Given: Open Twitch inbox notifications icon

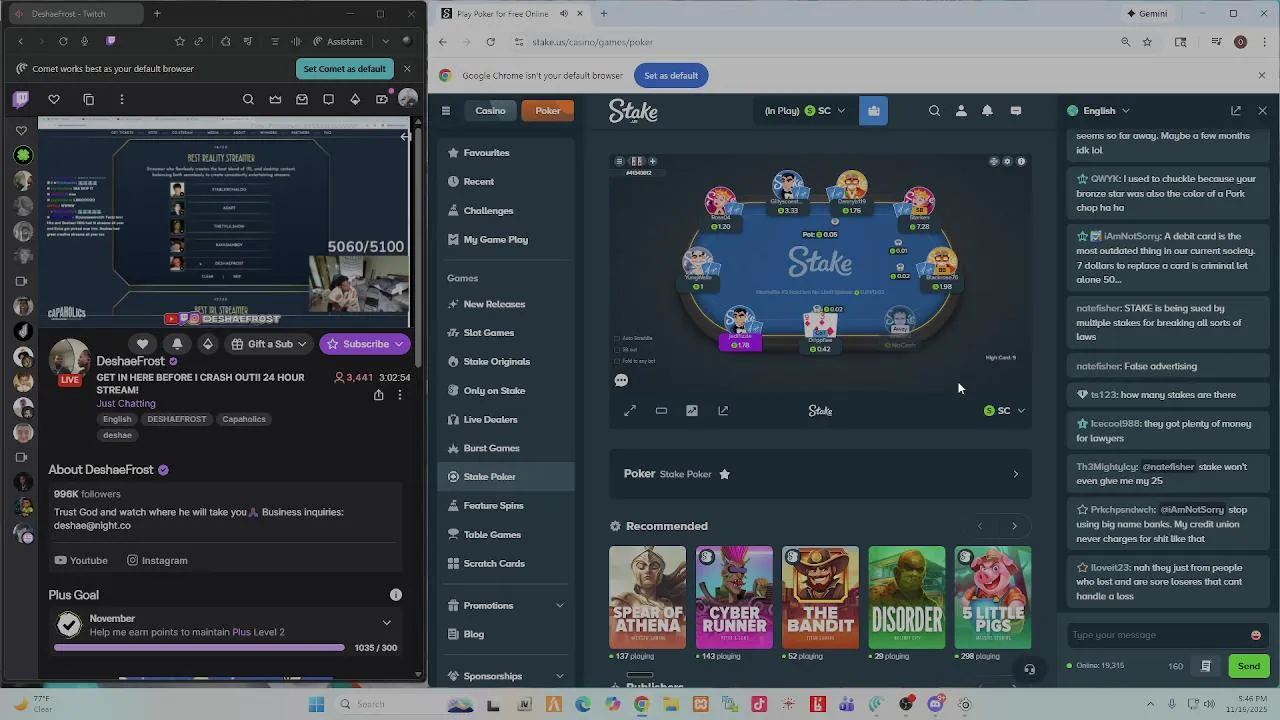Looking at the screenshot, I should pos(302,99).
